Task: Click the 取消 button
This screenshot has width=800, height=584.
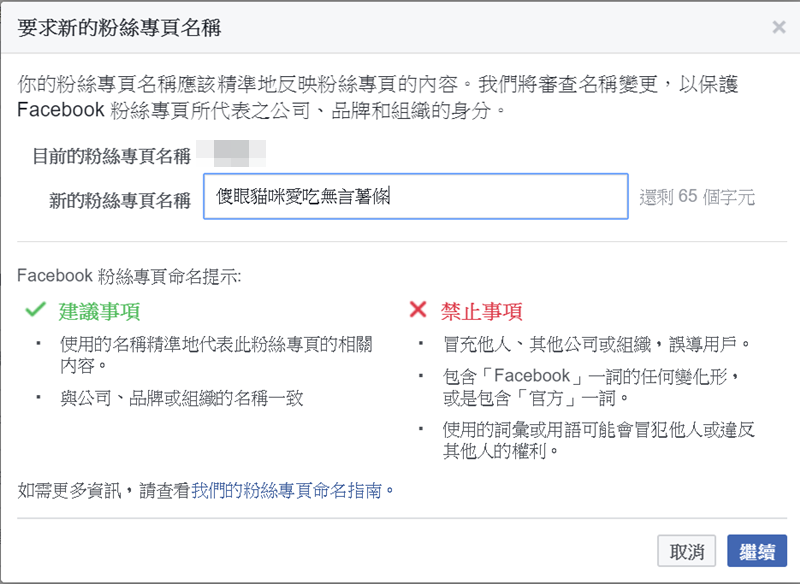Action: (687, 551)
